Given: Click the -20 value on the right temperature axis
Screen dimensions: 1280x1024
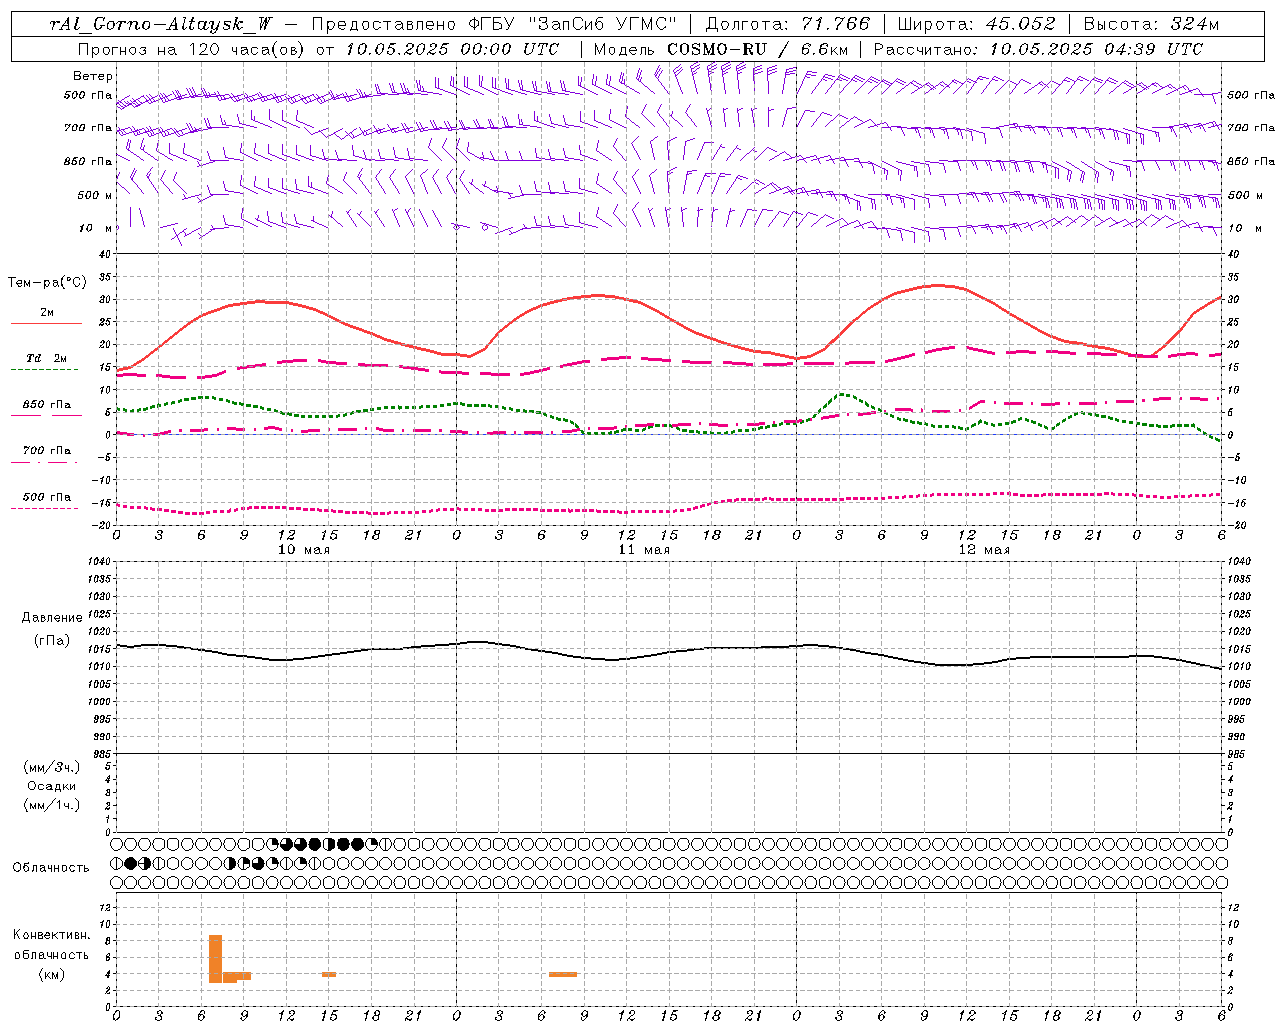Looking at the screenshot, I should (1236, 525).
